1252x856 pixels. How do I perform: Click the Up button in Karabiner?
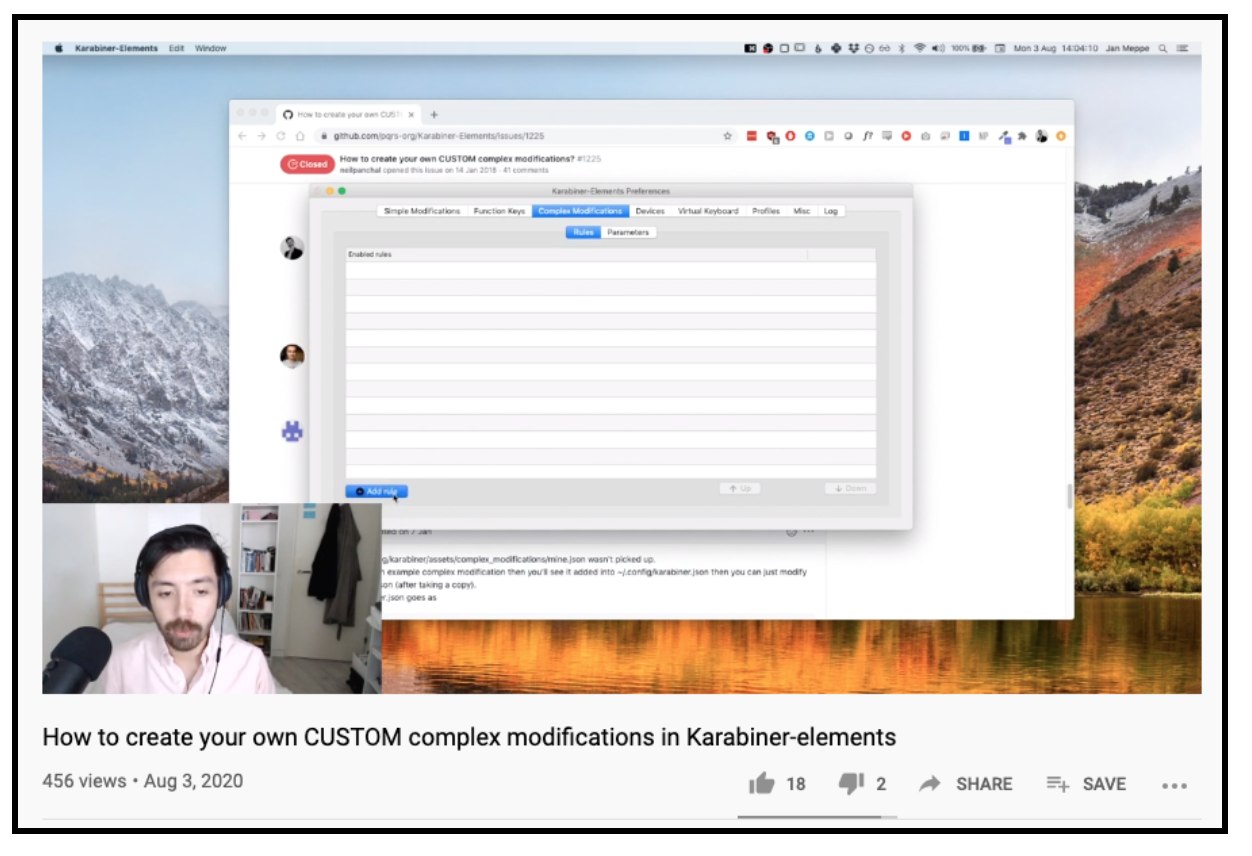coord(739,488)
